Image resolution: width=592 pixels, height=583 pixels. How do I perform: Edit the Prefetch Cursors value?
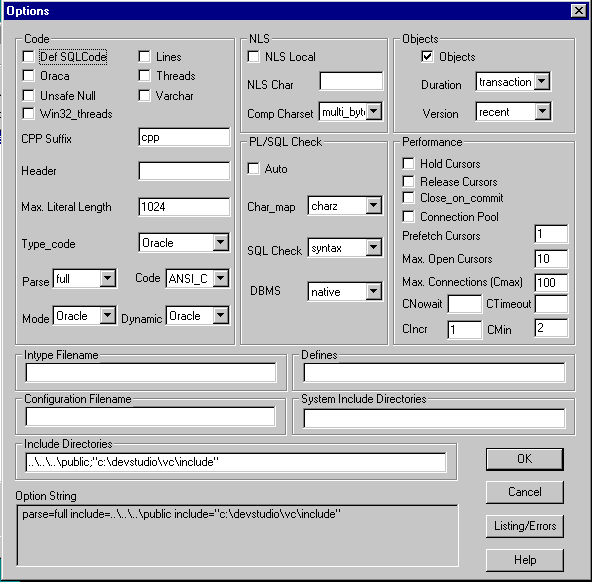click(551, 234)
